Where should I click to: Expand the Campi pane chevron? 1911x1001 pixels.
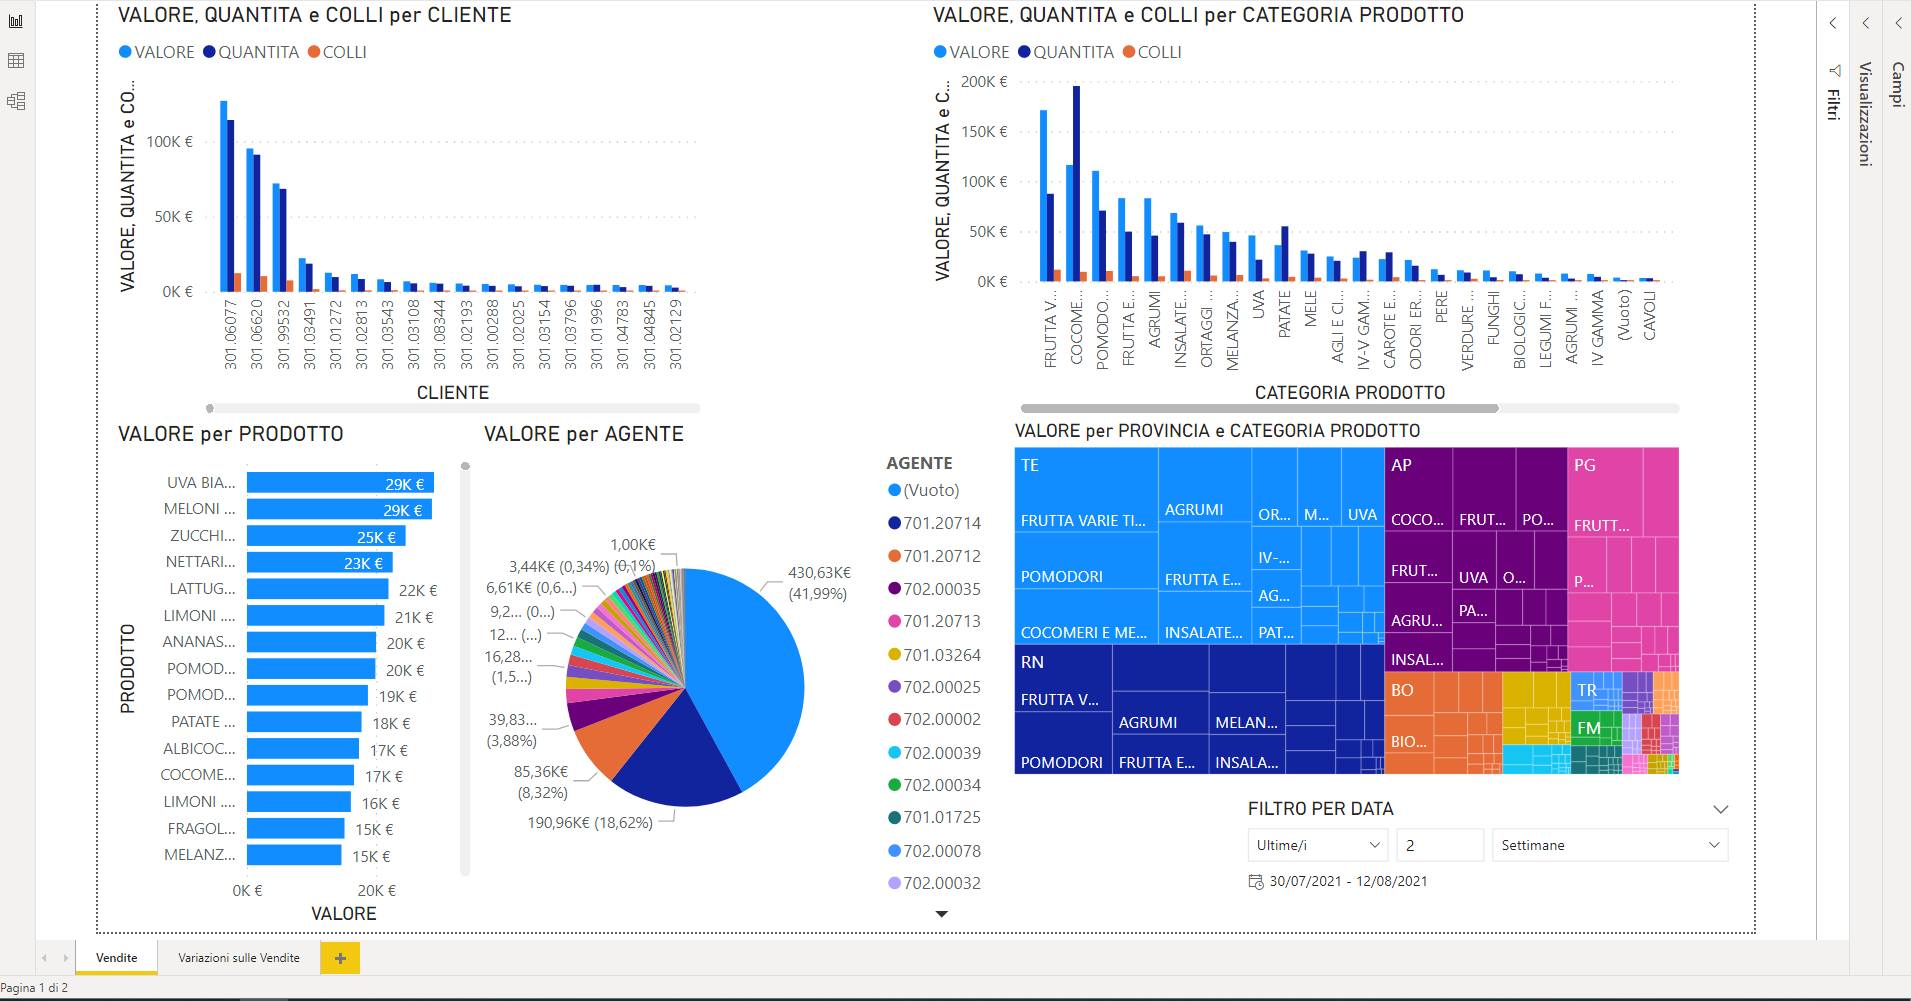1898,23
